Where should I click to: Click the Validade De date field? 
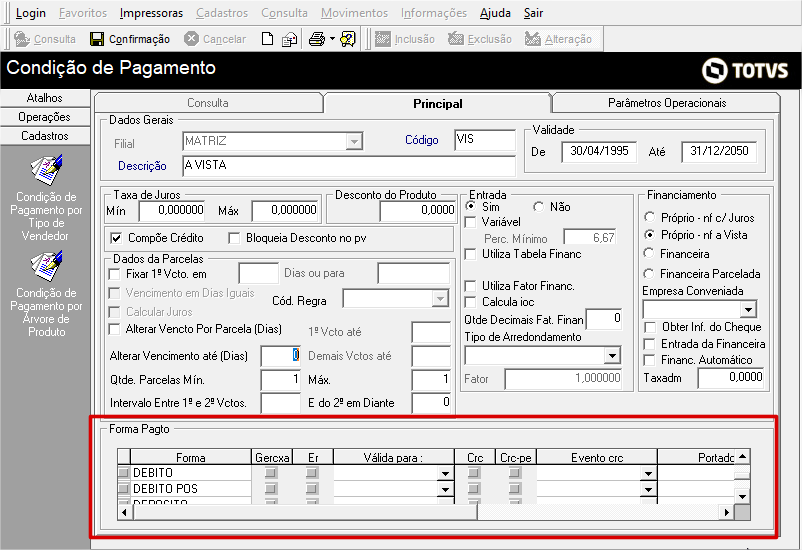tap(599, 151)
